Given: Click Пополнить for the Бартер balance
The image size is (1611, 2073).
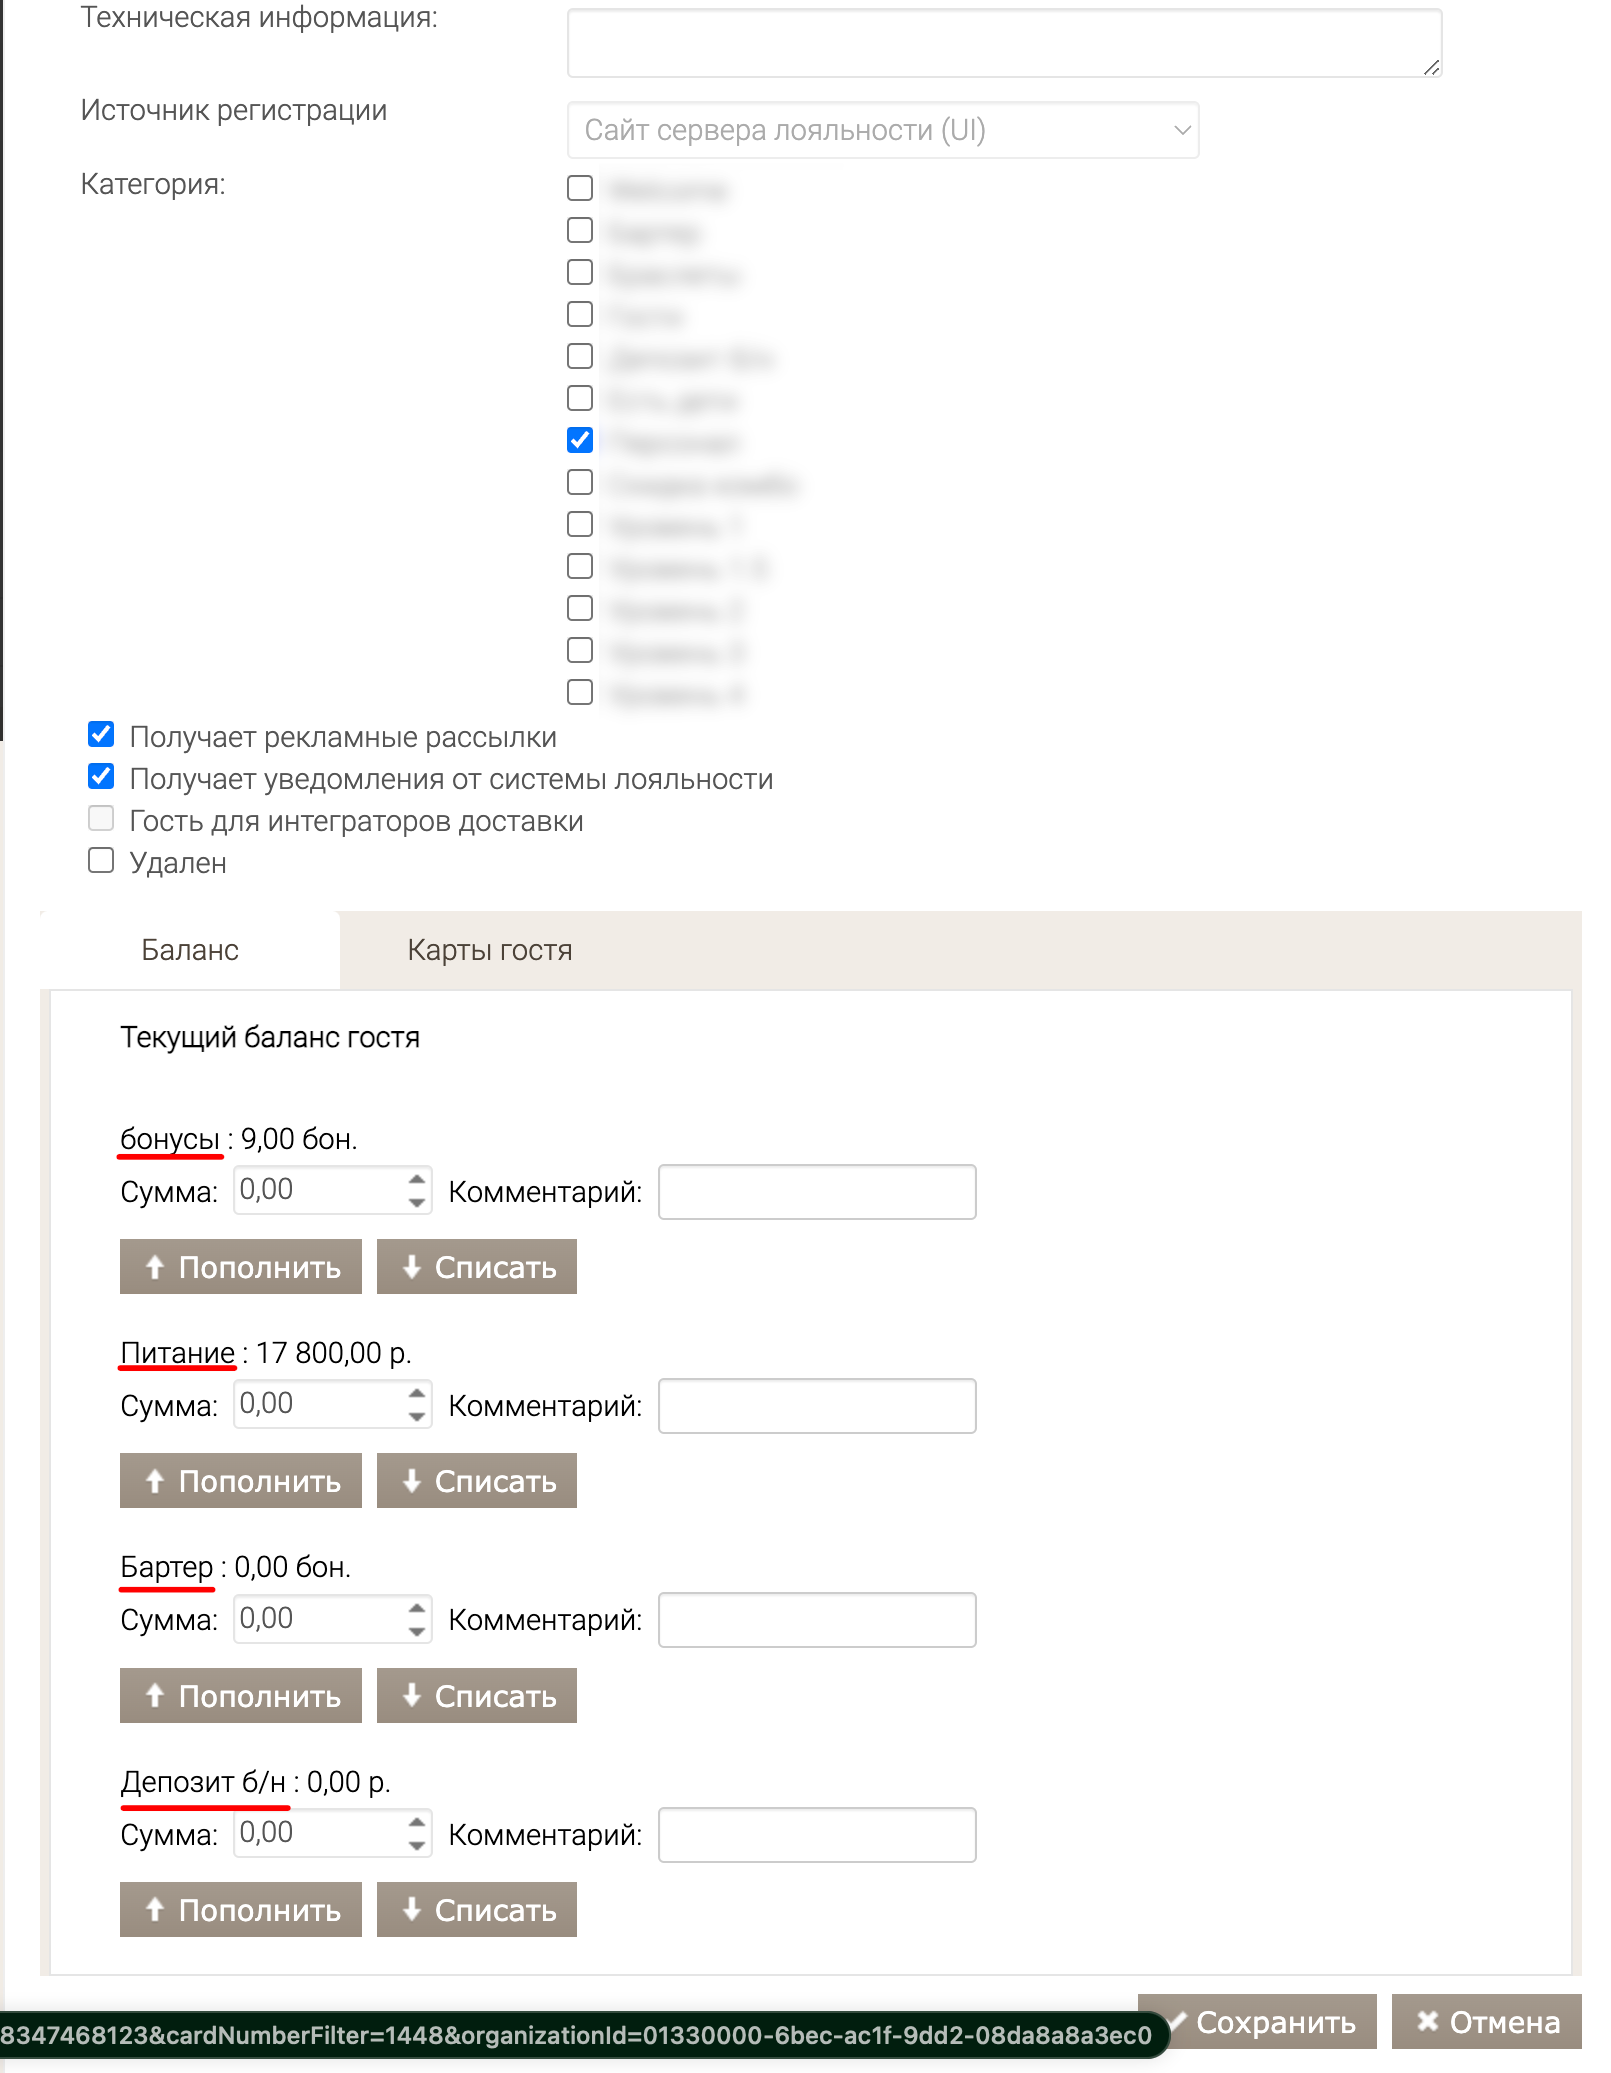Looking at the screenshot, I should (240, 1695).
